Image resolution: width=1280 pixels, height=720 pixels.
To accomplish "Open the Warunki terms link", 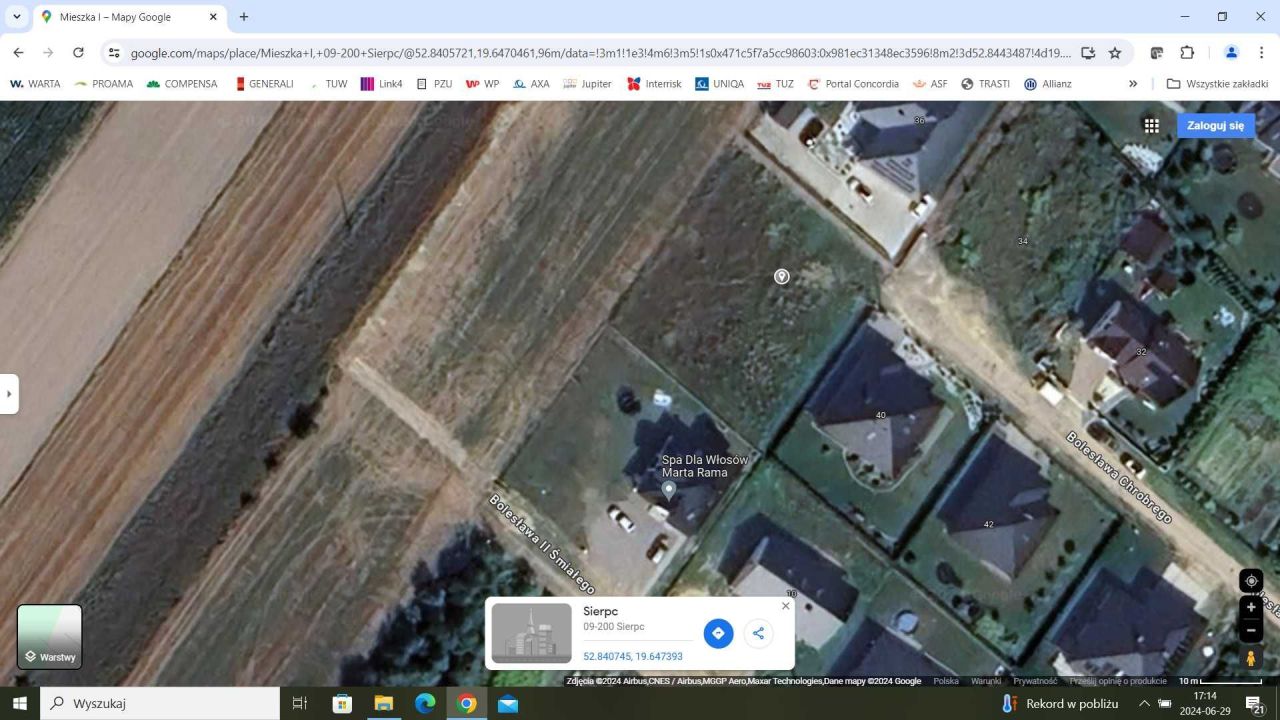I will 986,681.
